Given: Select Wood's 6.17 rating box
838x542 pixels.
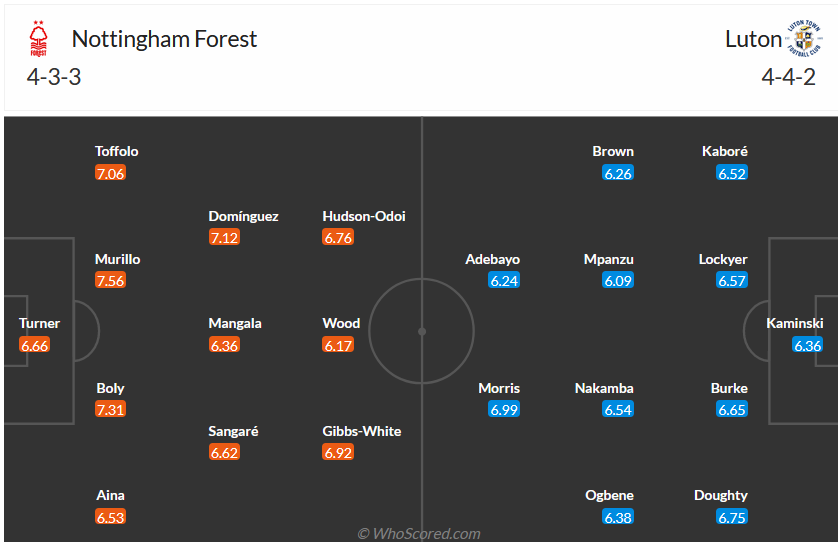Looking at the screenshot, I should pyautogui.click(x=338, y=345).
